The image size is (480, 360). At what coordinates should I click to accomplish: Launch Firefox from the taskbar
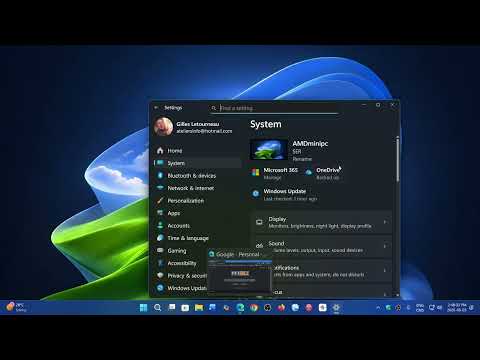click(x=281, y=307)
